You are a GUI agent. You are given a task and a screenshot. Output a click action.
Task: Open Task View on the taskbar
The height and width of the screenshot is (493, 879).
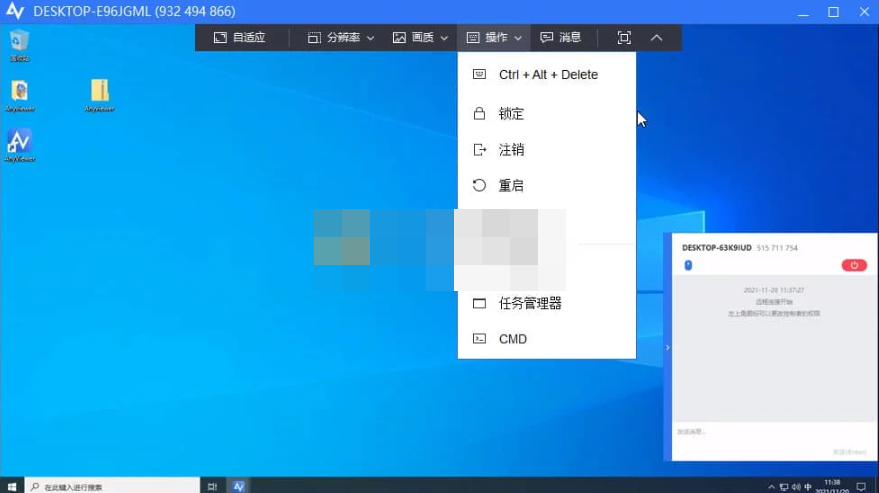coord(212,486)
